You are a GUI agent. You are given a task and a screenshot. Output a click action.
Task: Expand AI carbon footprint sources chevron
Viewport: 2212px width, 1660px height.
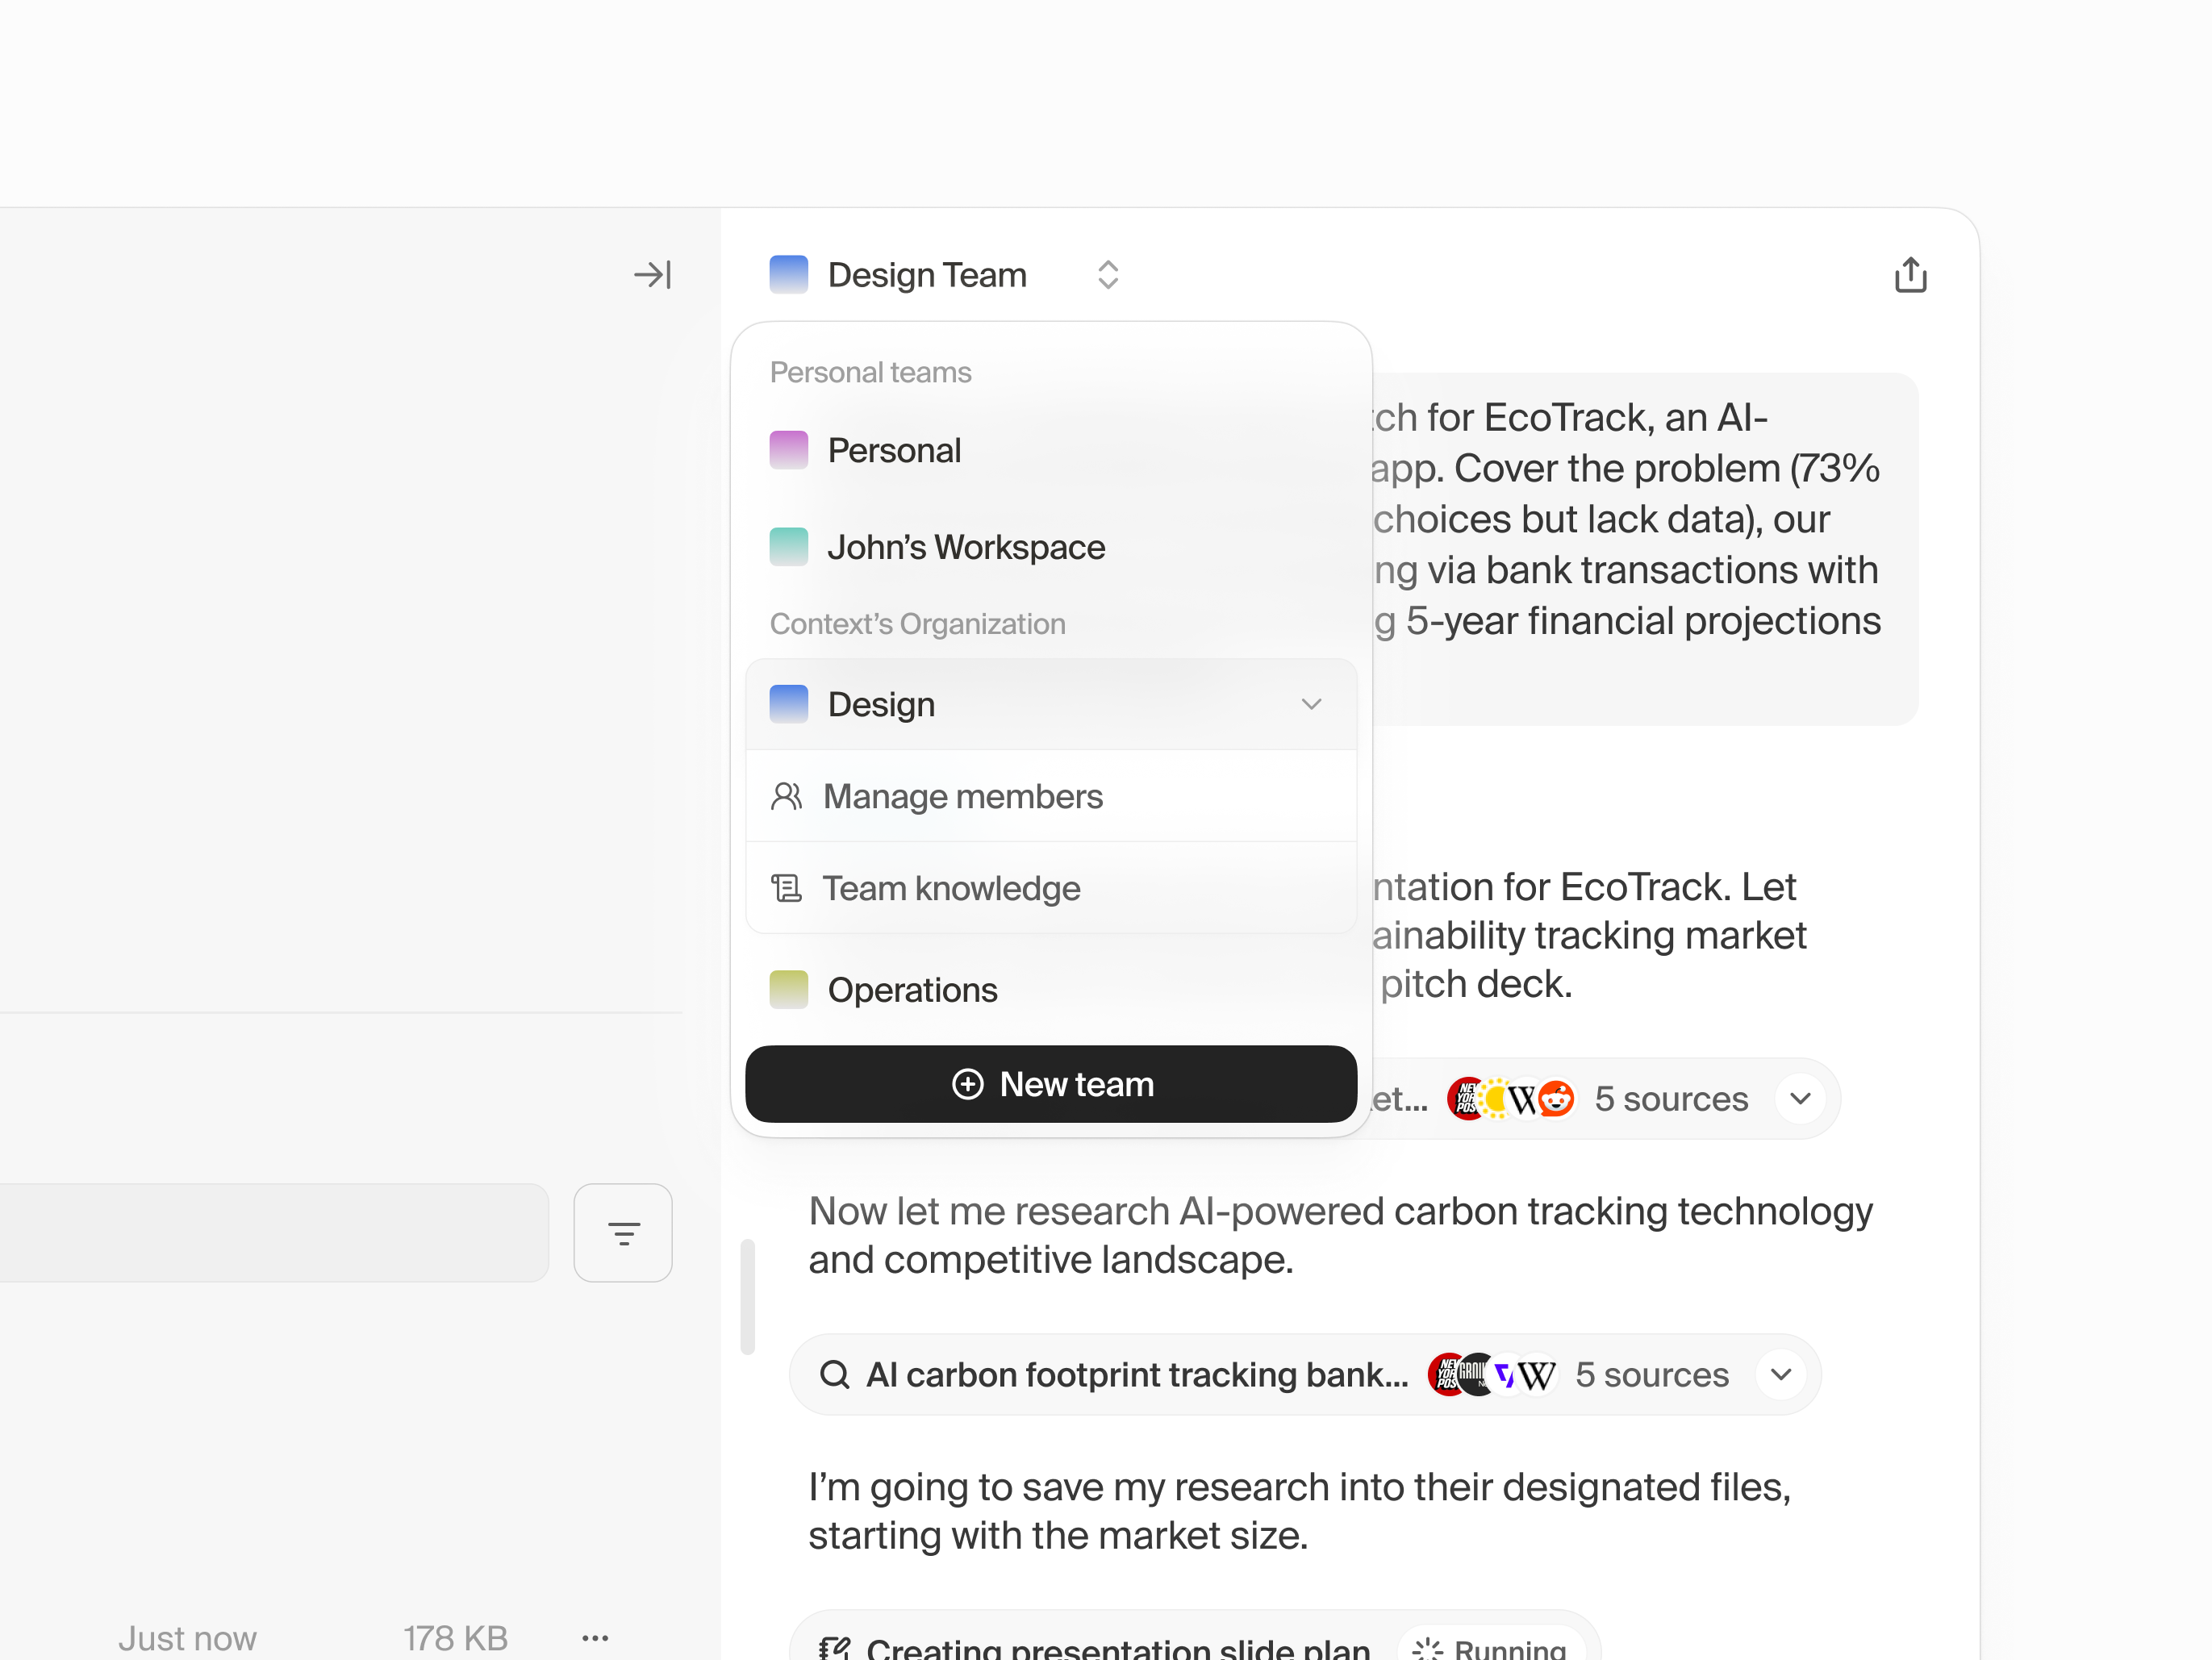(1780, 1375)
